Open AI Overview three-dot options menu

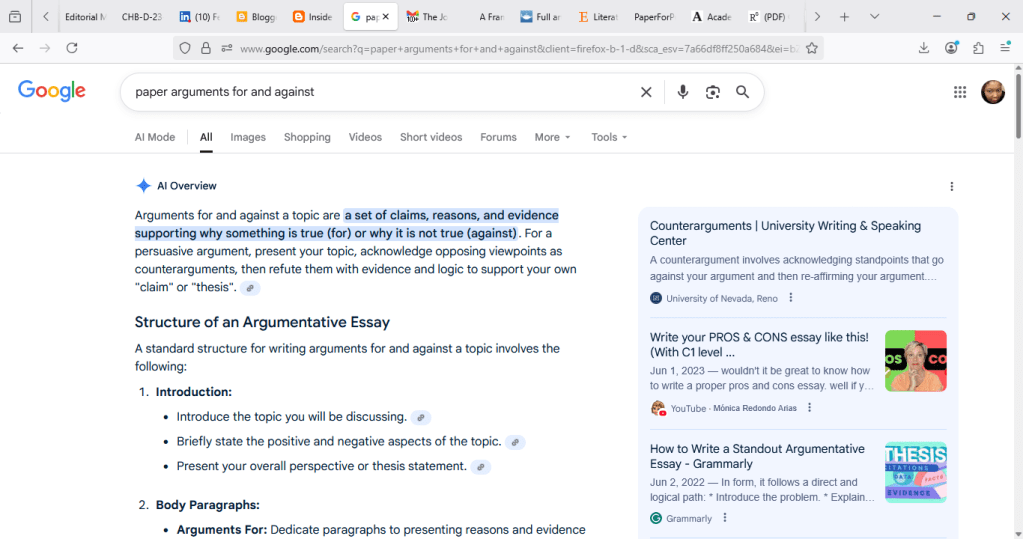(951, 186)
